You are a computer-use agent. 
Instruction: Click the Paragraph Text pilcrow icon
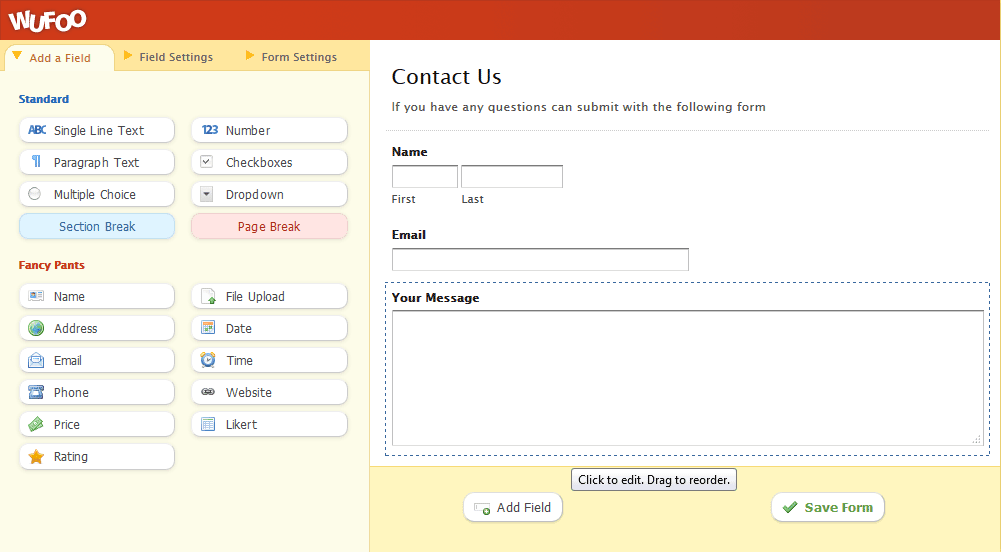36,161
